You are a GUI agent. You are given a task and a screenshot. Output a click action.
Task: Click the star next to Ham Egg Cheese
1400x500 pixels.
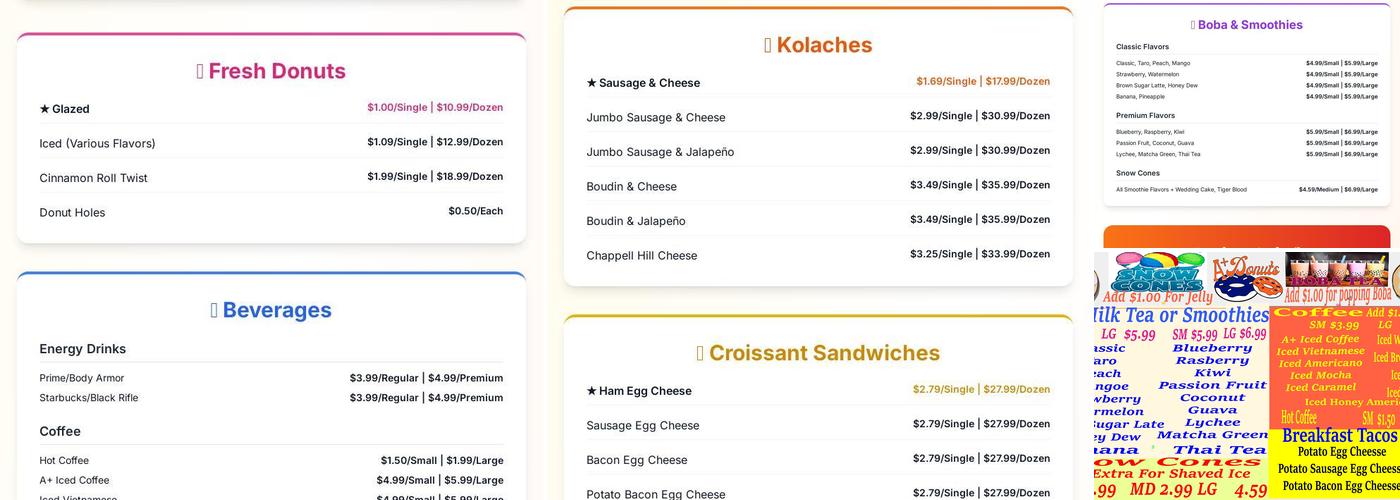pyautogui.click(x=592, y=391)
